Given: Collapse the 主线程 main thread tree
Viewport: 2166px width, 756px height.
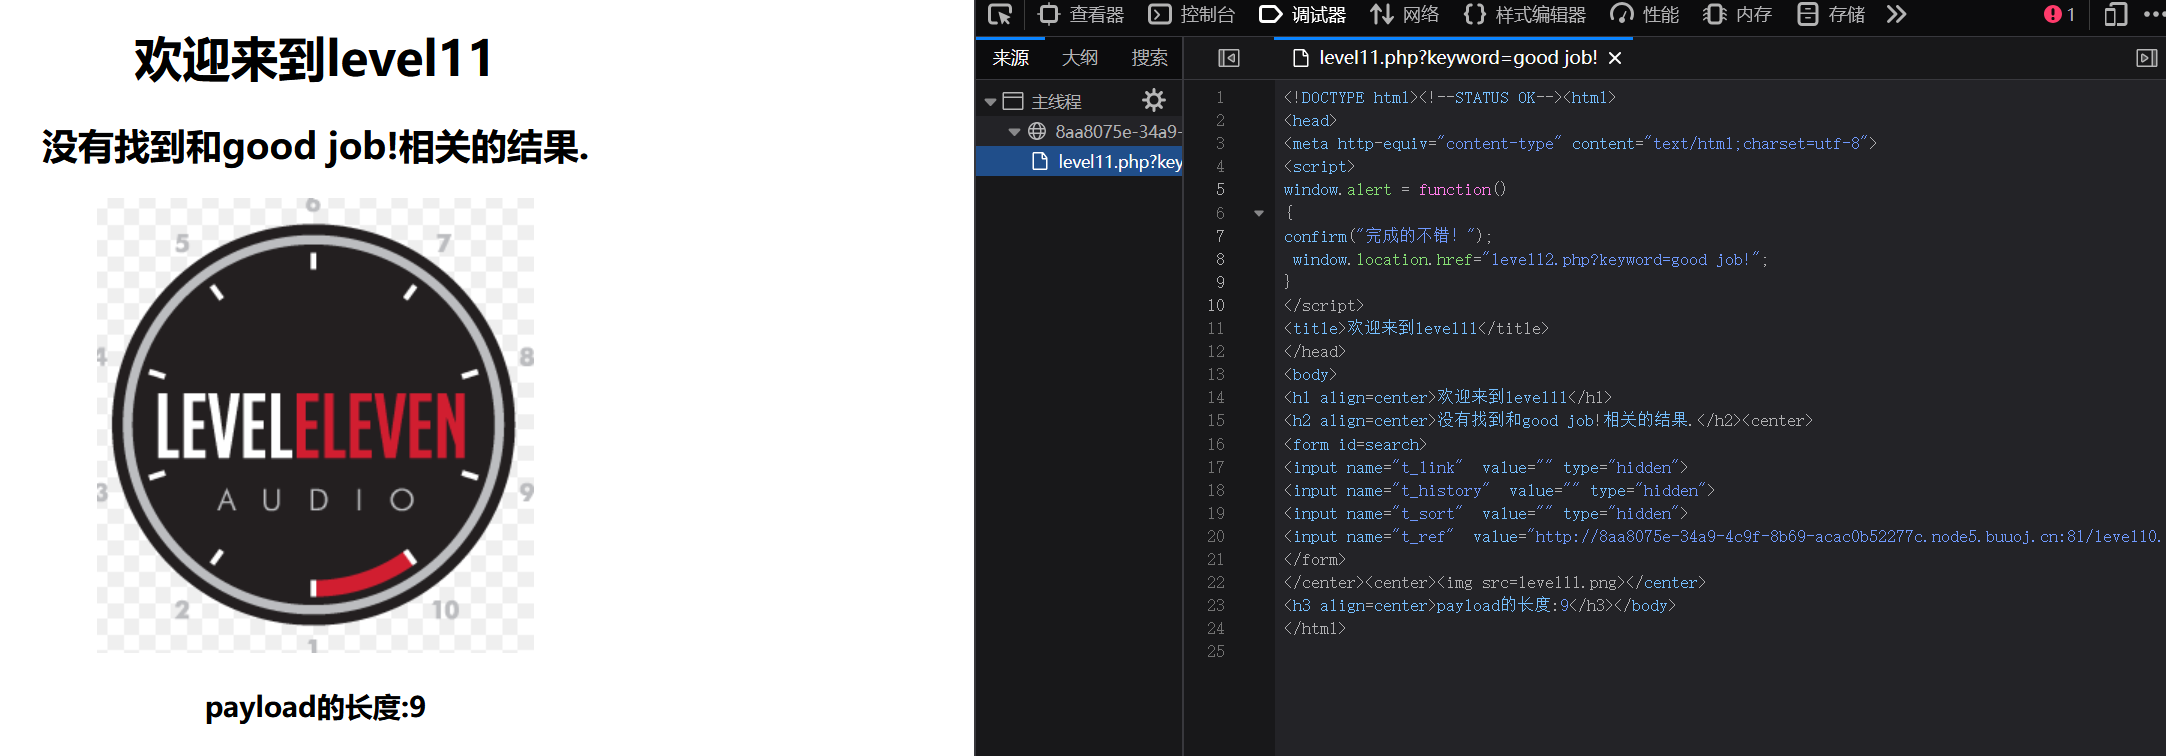Looking at the screenshot, I should click(990, 102).
